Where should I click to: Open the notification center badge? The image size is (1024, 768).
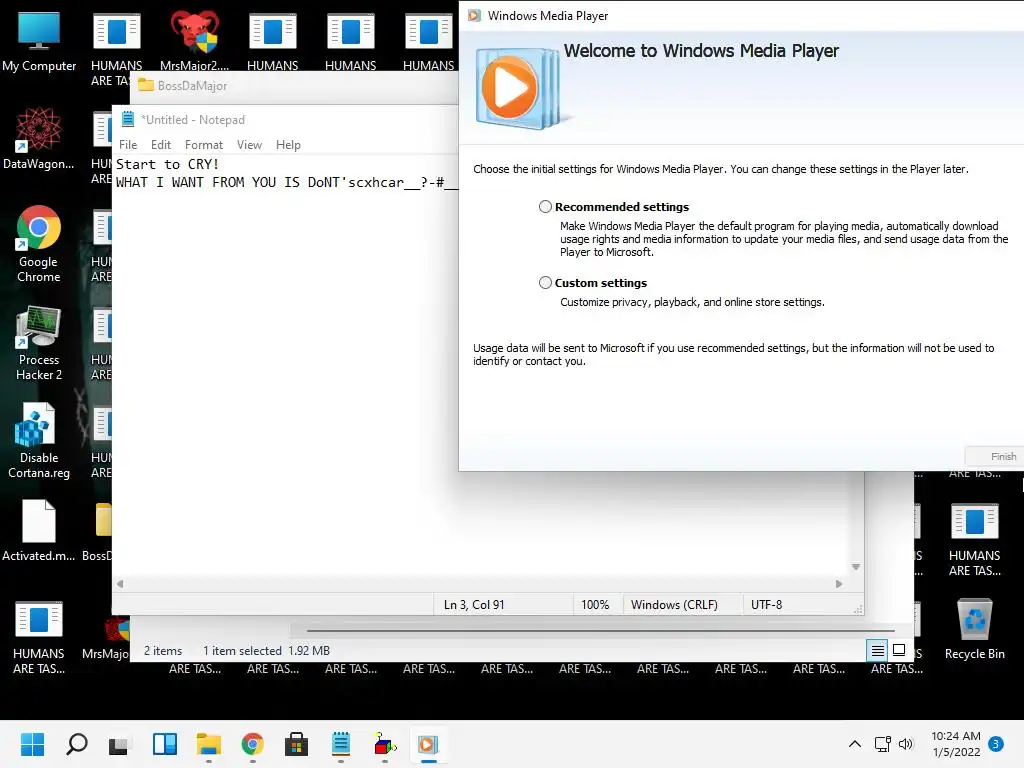(x=996, y=744)
